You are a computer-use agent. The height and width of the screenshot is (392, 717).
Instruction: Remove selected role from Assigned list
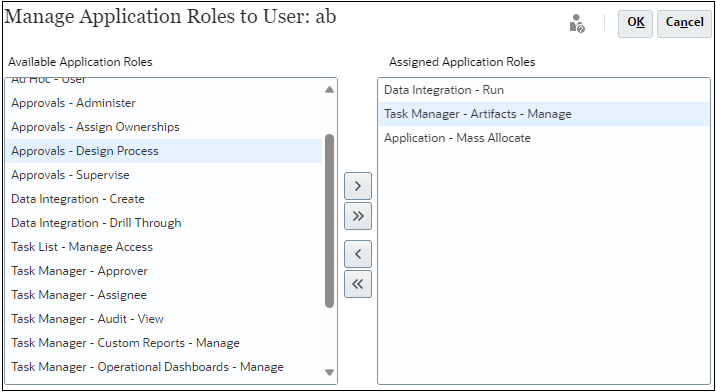tap(358, 254)
